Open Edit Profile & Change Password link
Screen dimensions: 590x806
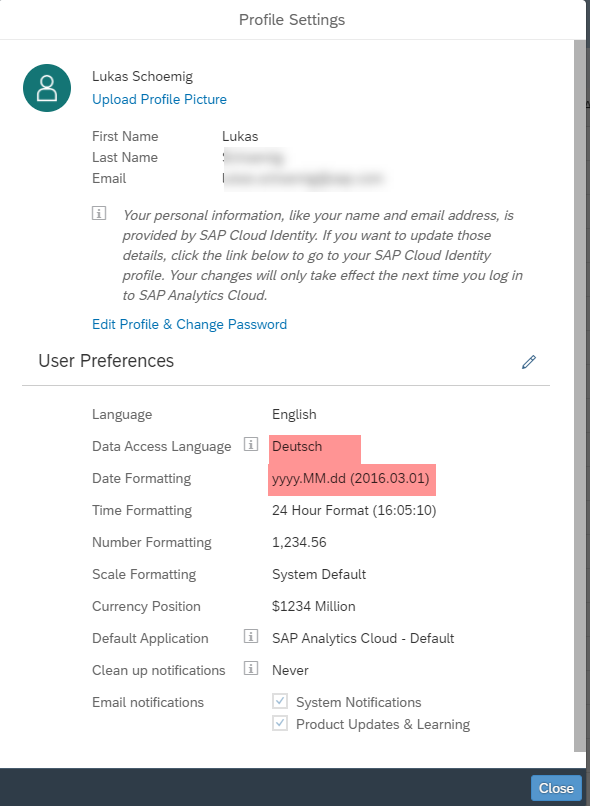[190, 324]
